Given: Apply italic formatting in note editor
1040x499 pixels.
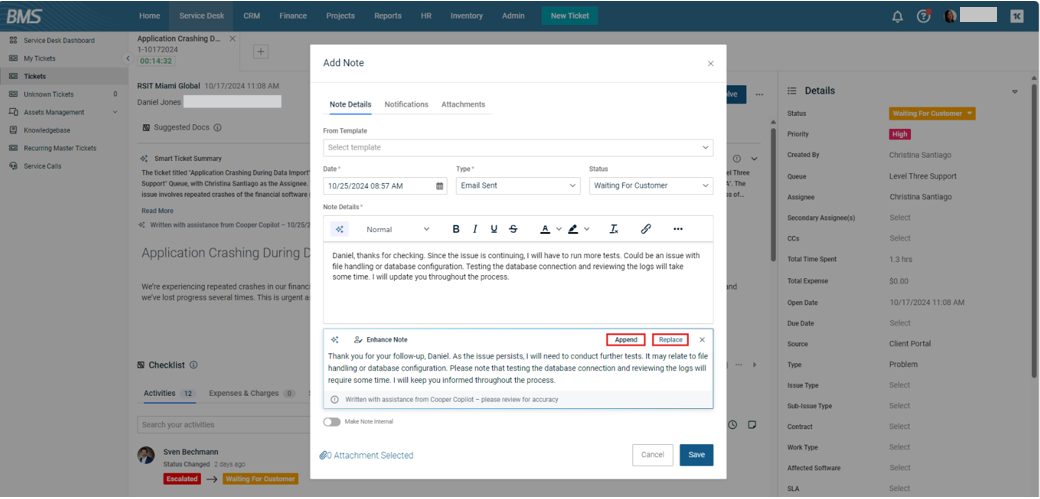Looking at the screenshot, I should point(475,229).
